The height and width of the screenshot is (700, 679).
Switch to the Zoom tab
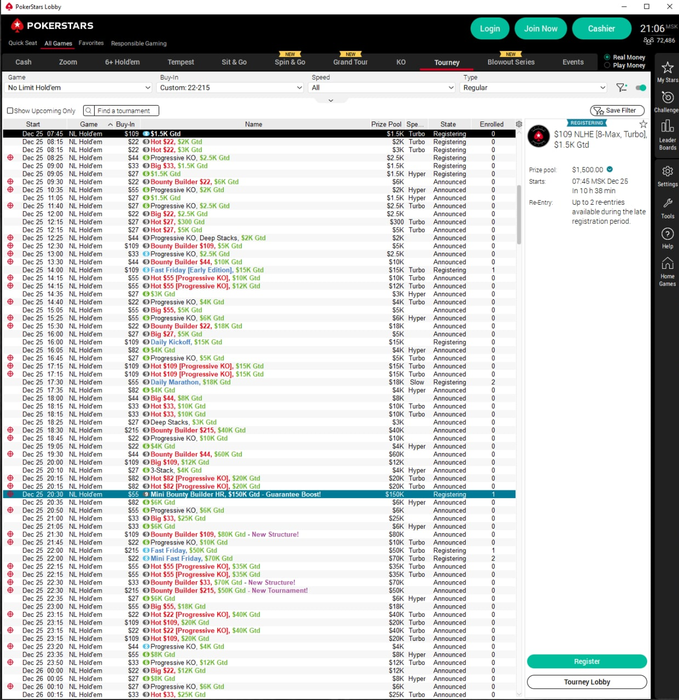pyautogui.click(x=68, y=62)
